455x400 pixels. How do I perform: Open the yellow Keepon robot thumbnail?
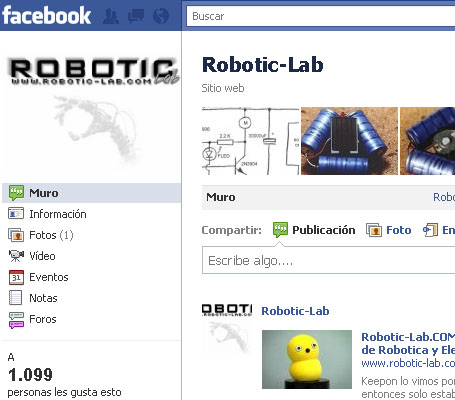click(x=307, y=359)
